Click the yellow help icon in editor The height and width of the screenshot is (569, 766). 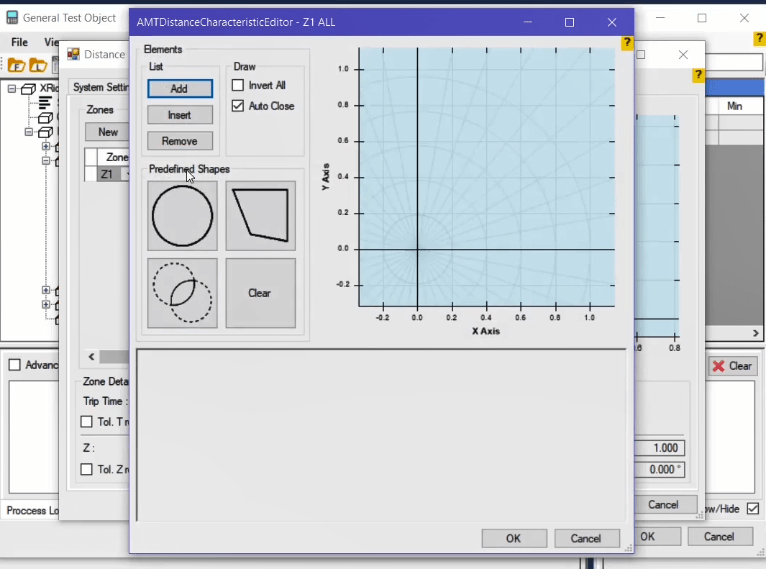[627, 43]
